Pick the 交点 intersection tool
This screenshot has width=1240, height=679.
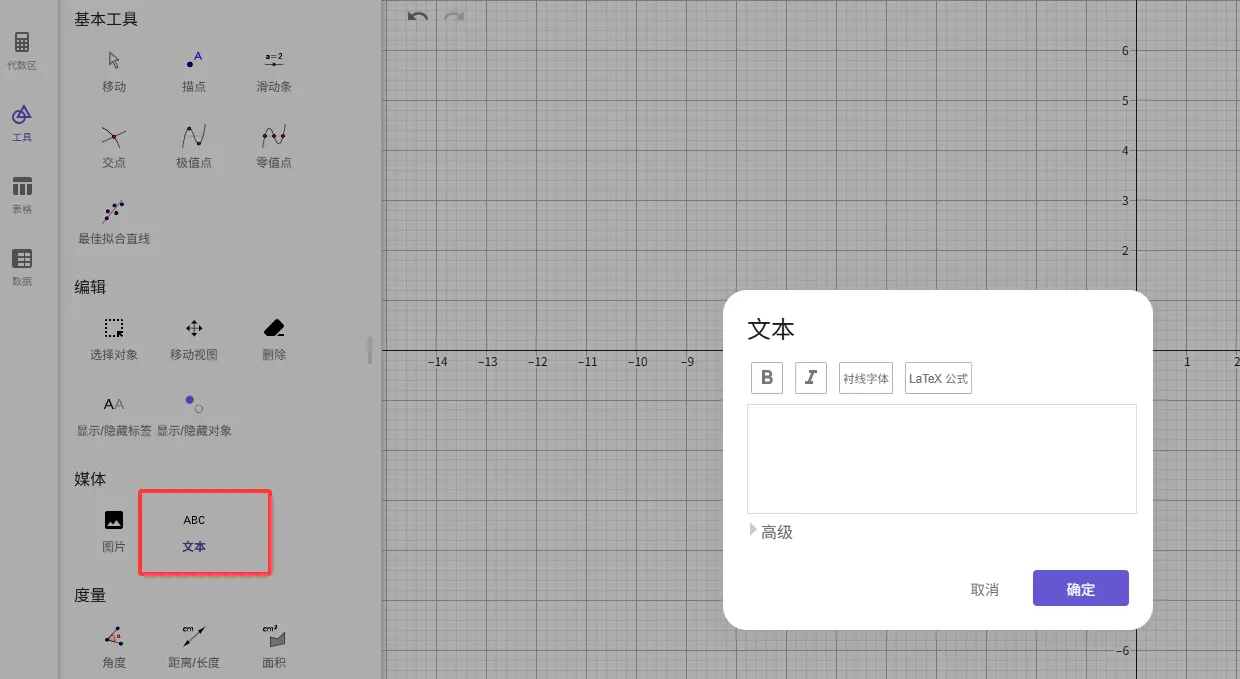114,146
